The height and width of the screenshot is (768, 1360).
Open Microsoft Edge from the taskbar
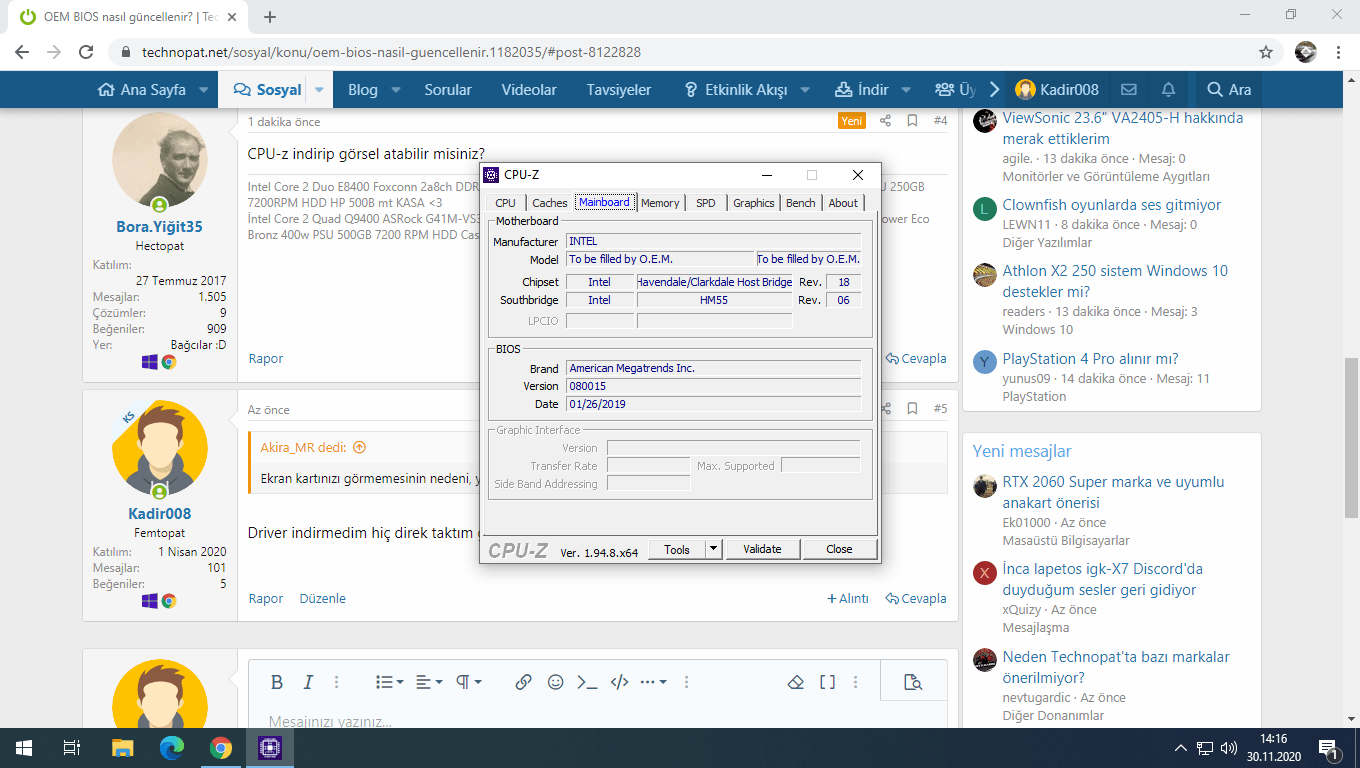(172, 747)
